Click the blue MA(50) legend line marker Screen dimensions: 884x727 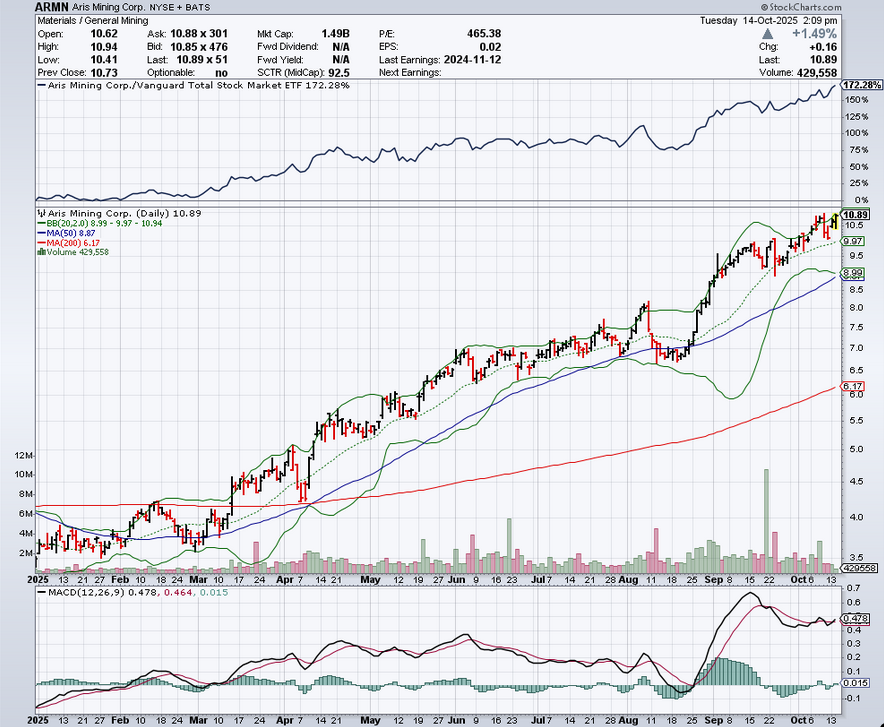coord(40,233)
